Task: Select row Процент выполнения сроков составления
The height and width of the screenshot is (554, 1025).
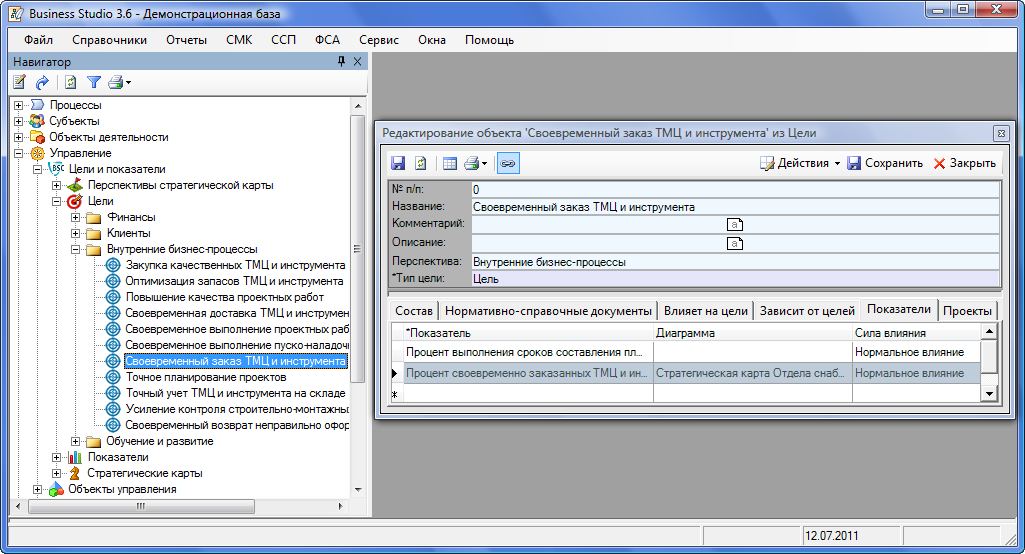Action: point(686,352)
